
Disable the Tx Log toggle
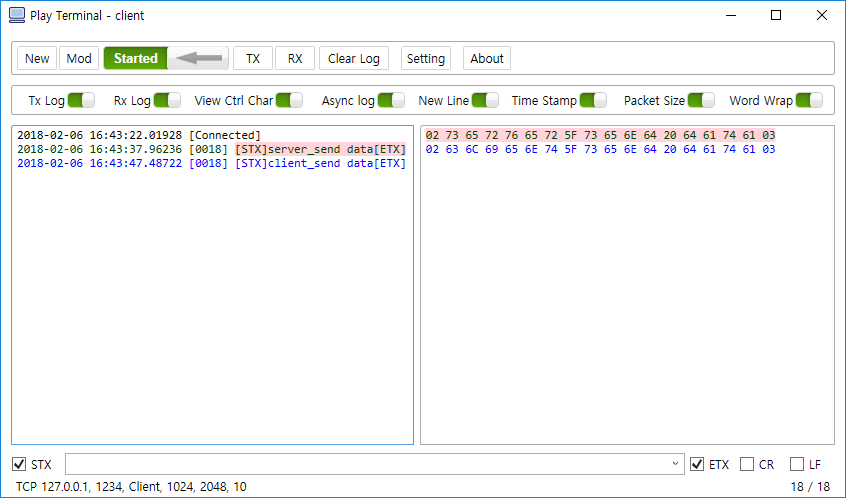click(x=81, y=100)
